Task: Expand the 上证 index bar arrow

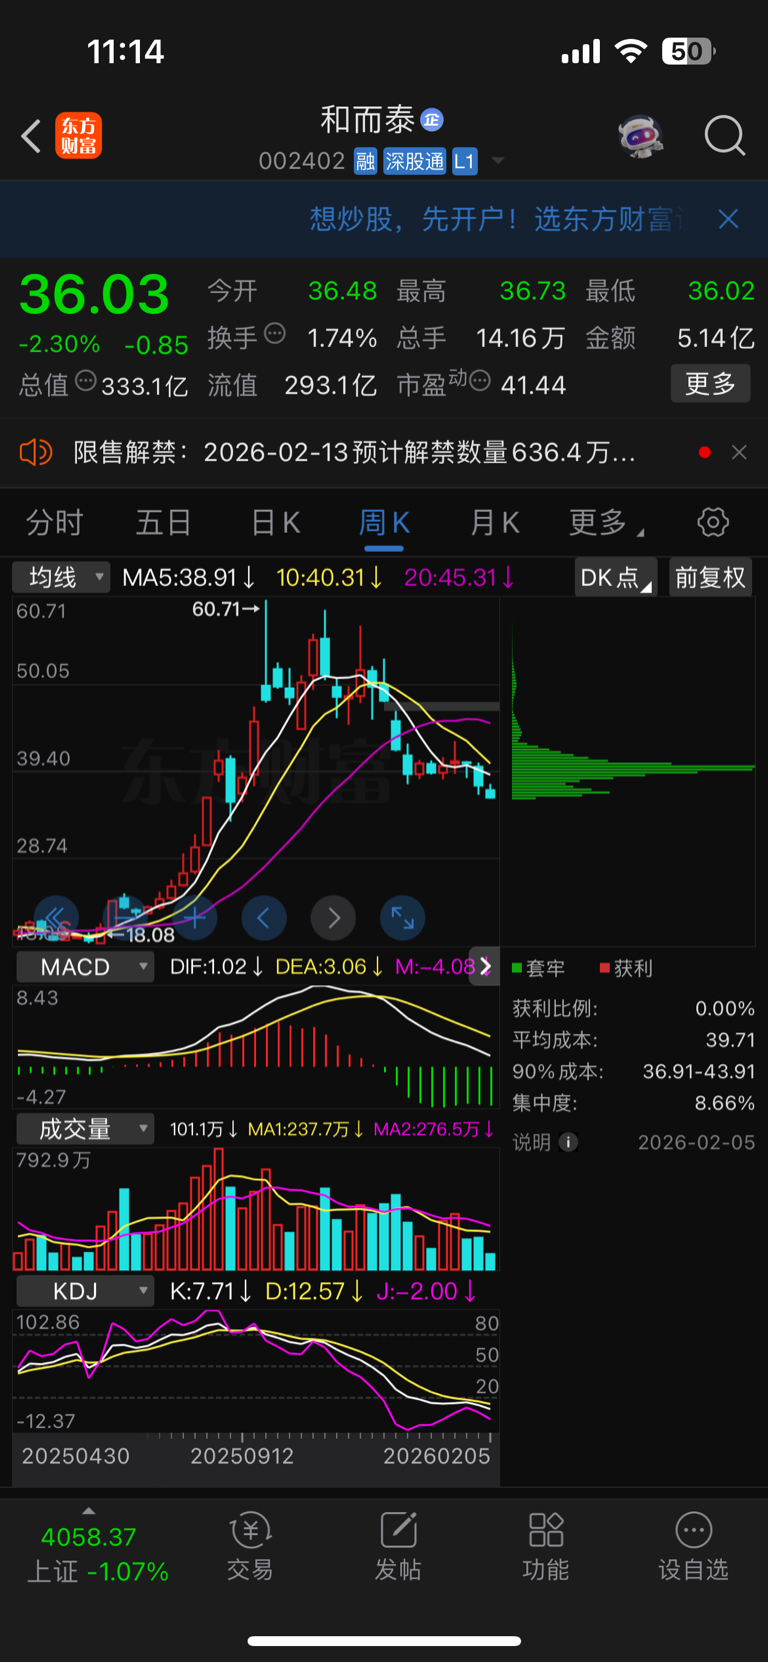Action: (x=88, y=1511)
